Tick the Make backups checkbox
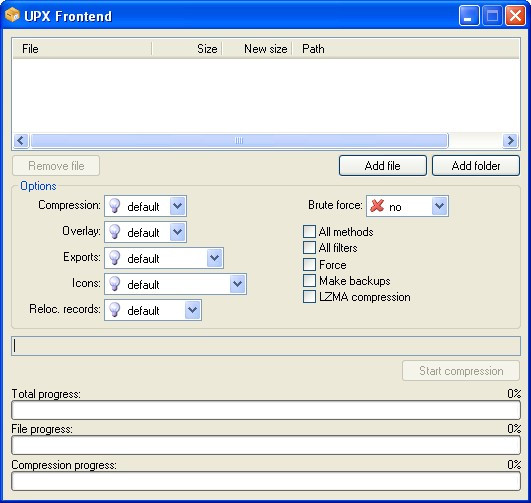The image size is (531, 503). (x=309, y=280)
